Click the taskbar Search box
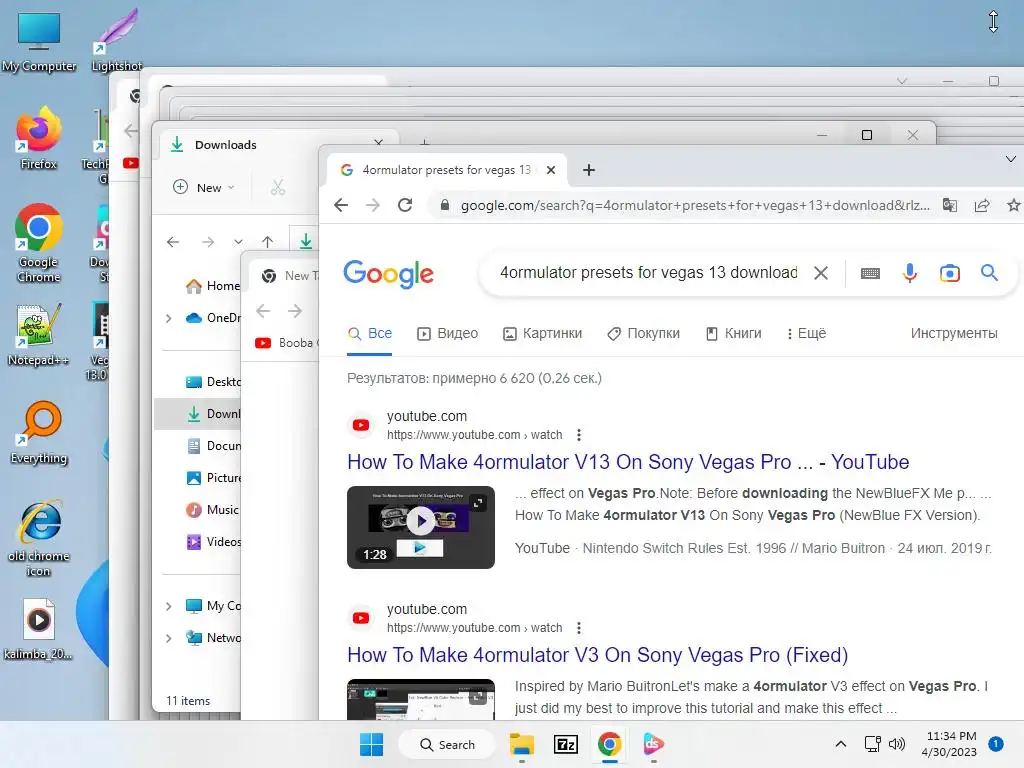The width and height of the screenshot is (1024, 768). tap(447, 744)
